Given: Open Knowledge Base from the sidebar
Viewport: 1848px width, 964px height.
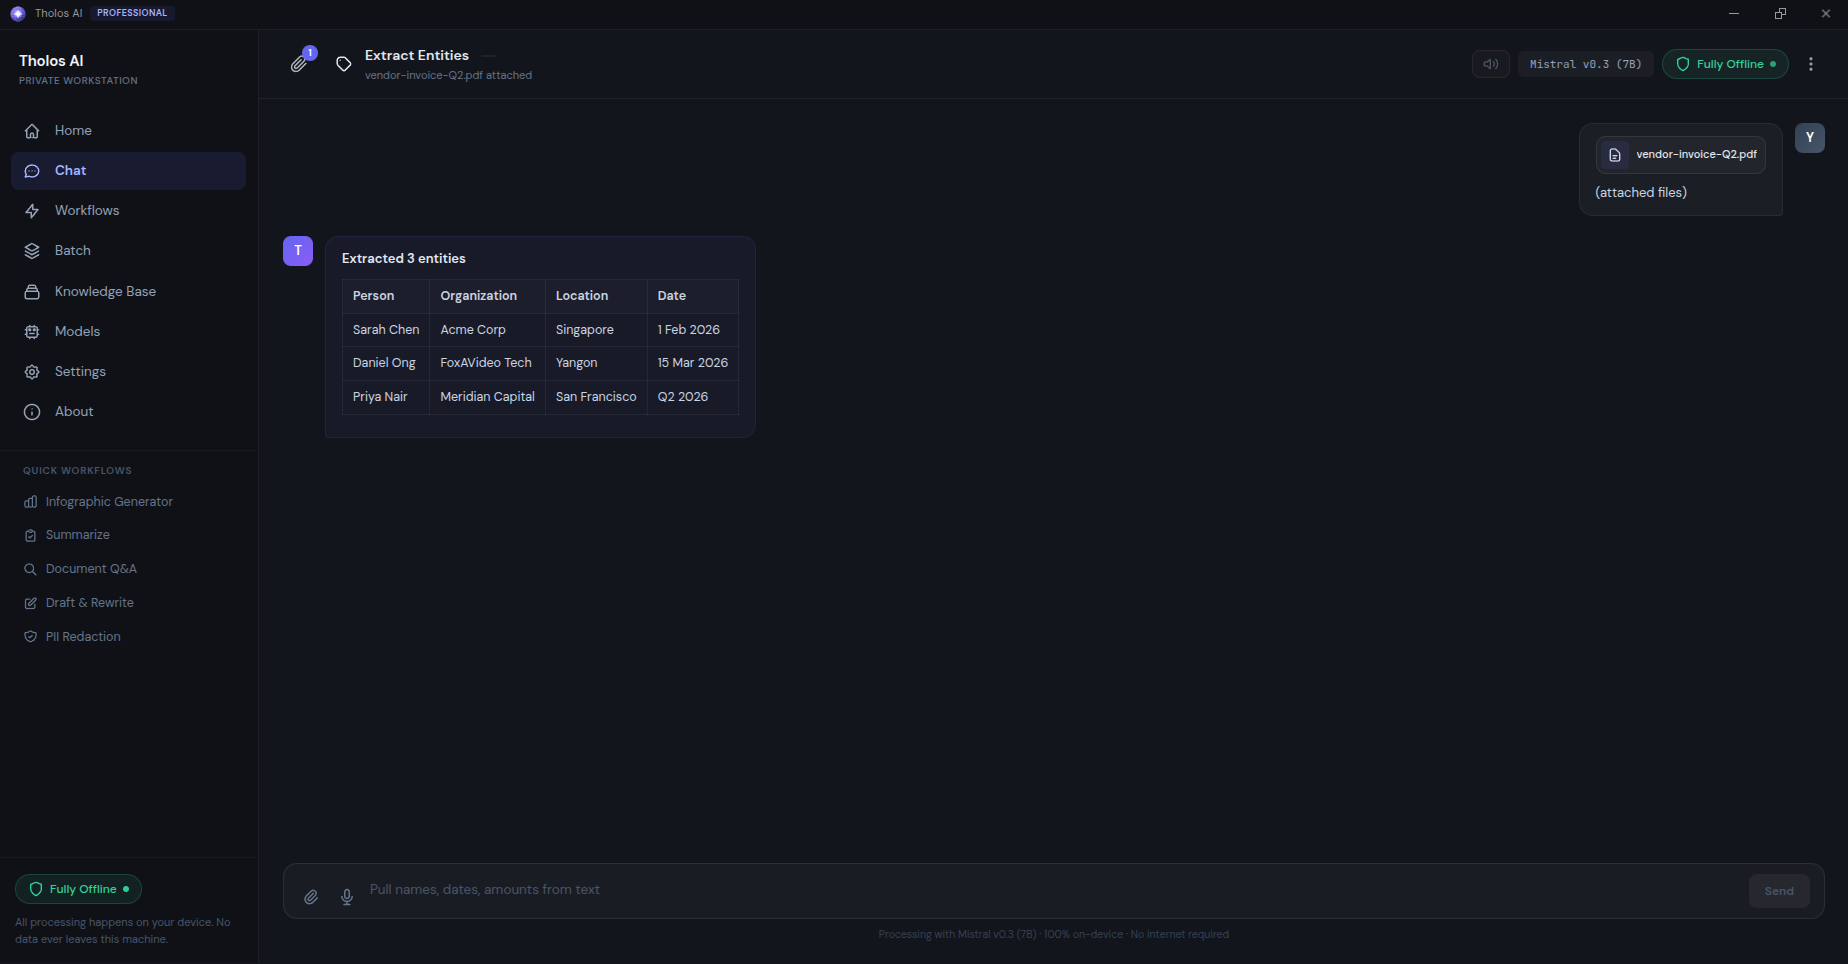Looking at the screenshot, I should pos(128,292).
